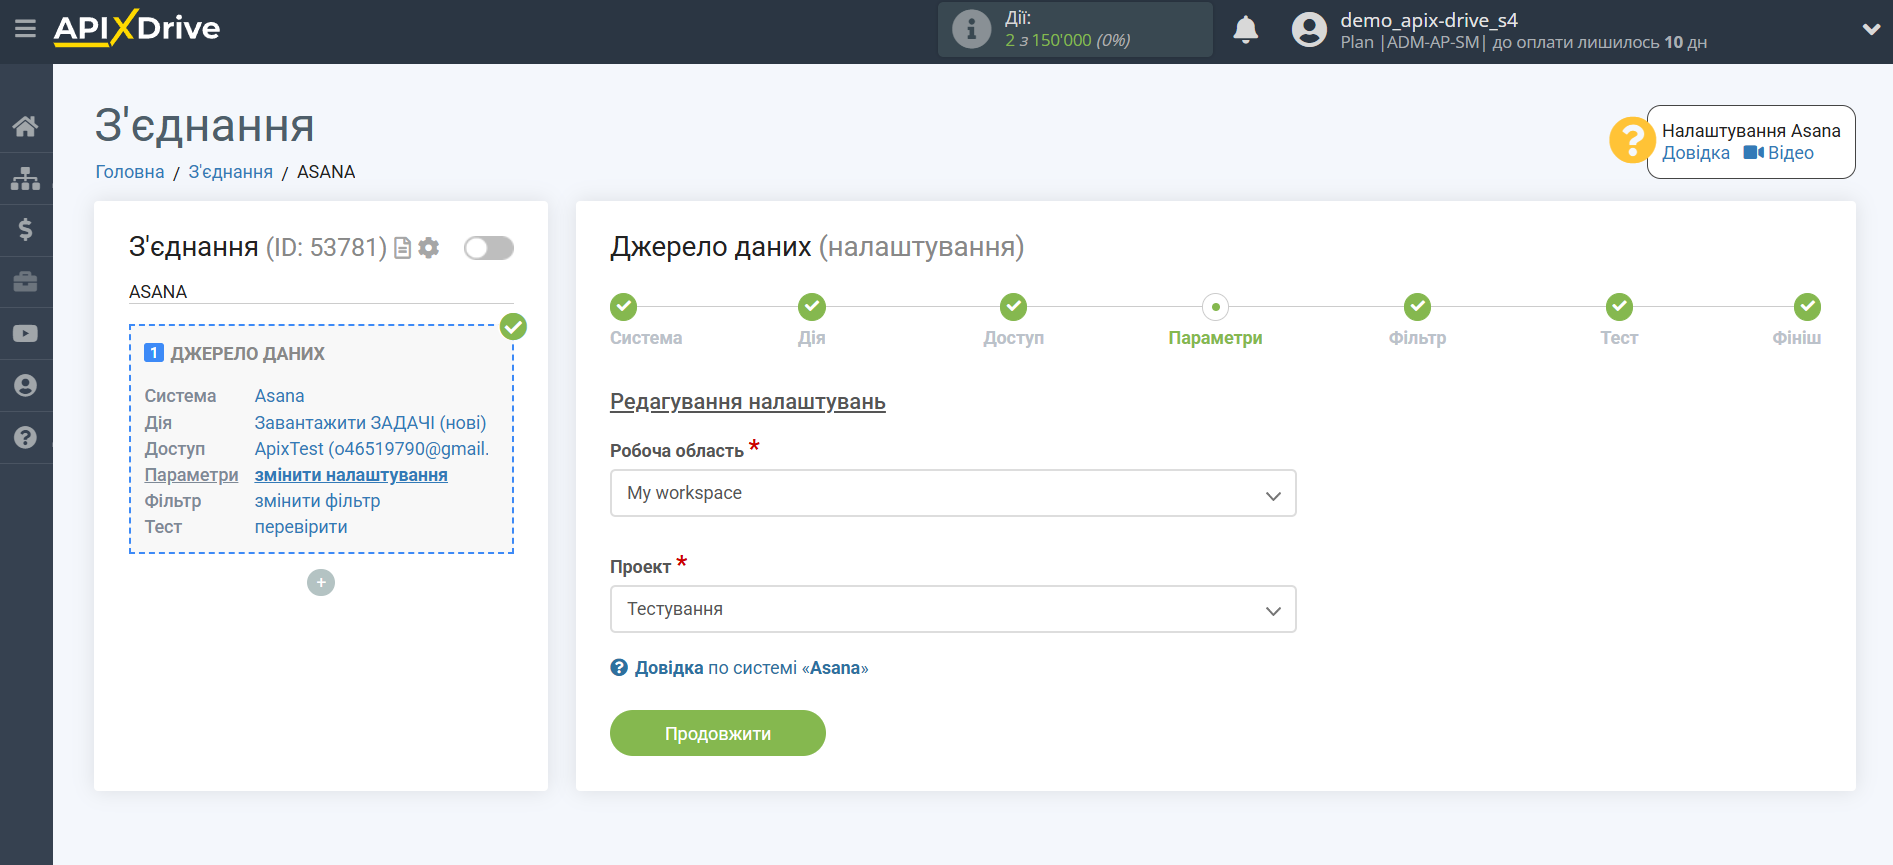Open the notifications bell
This screenshot has width=1893, height=865.
(1245, 30)
